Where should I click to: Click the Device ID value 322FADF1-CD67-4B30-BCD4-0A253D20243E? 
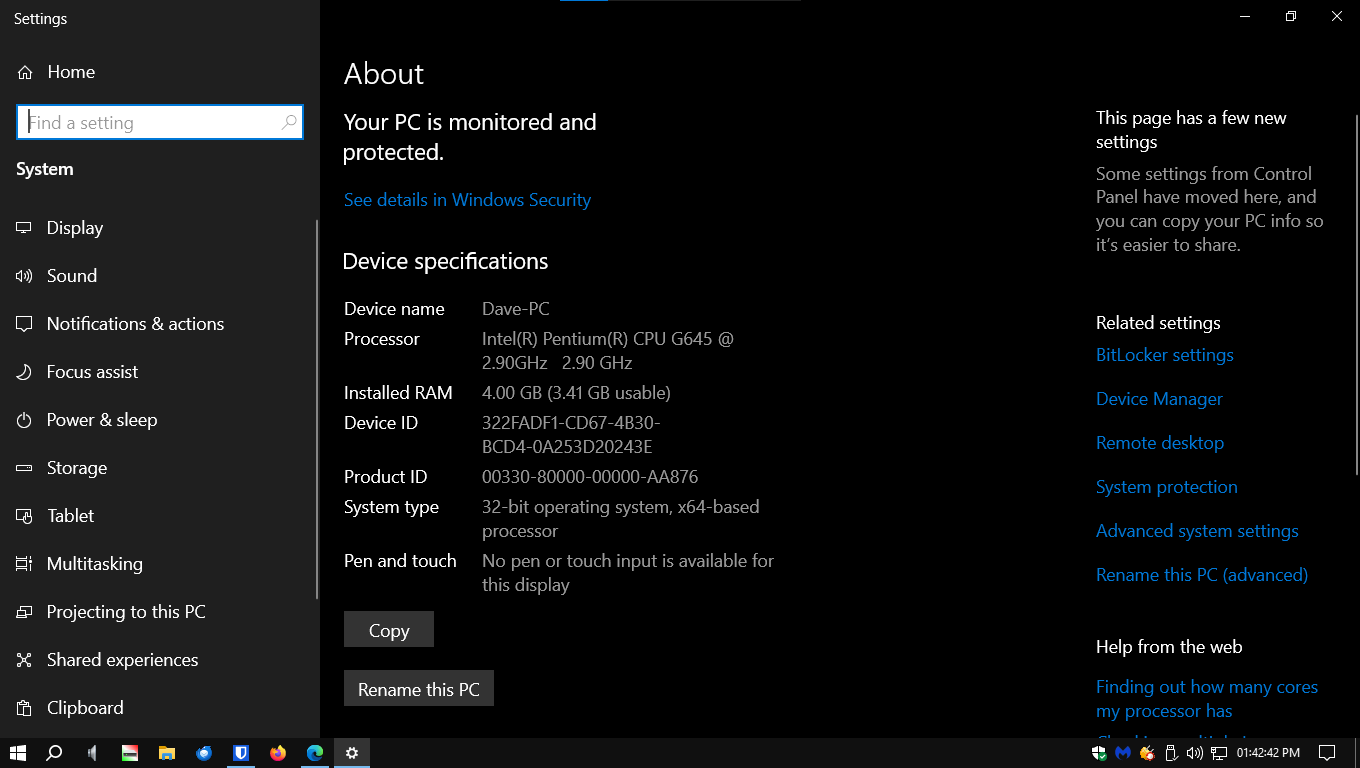click(571, 435)
